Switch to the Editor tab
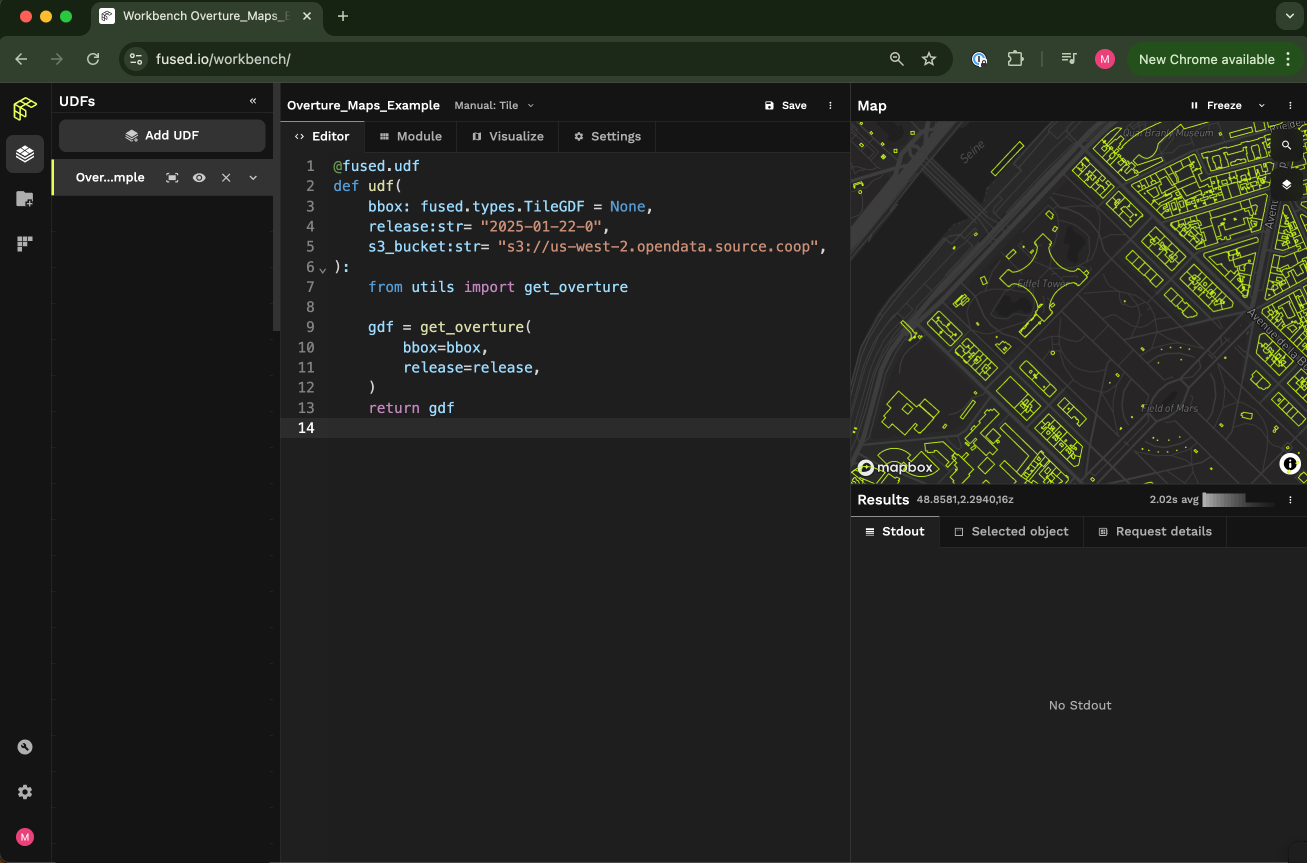Screen dimensions: 1307x863 pyautogui.click(x=322, y=137)
